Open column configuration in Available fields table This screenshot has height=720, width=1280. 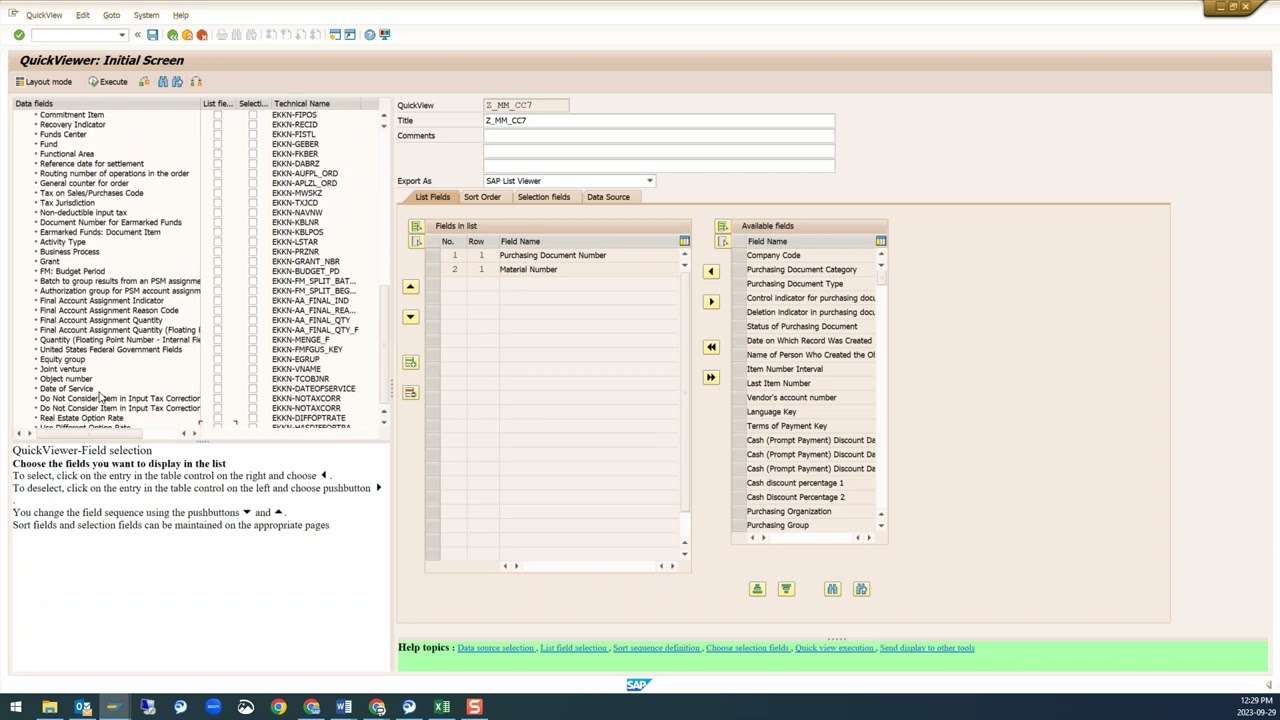pyautogui.click(x=880, y=241)
